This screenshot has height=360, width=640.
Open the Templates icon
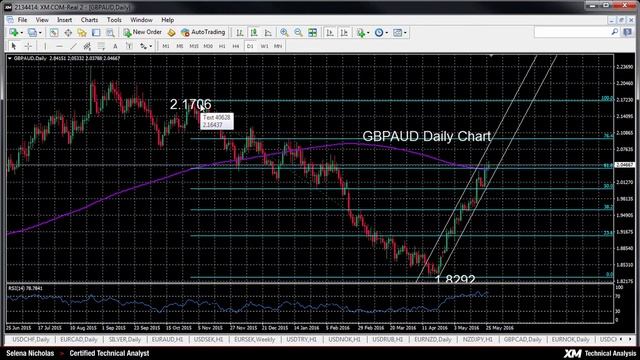tap(397, 32)
